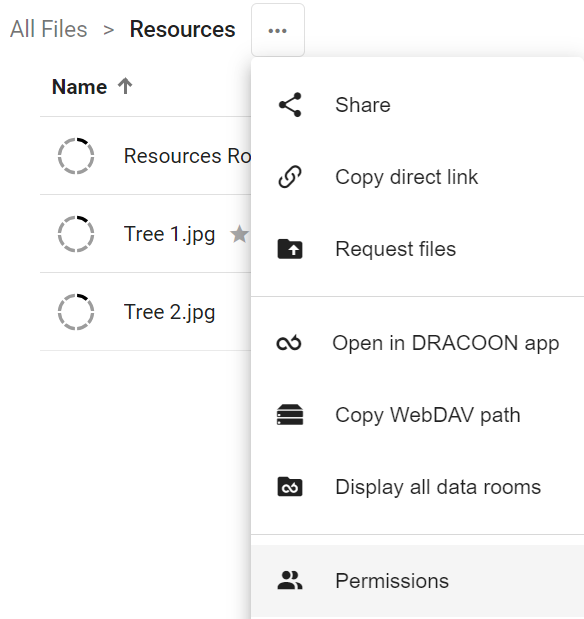This screenshot has width=584, height=619.
Task: Click the DRACOON infinity logo icon
Action: click(289, 343)
